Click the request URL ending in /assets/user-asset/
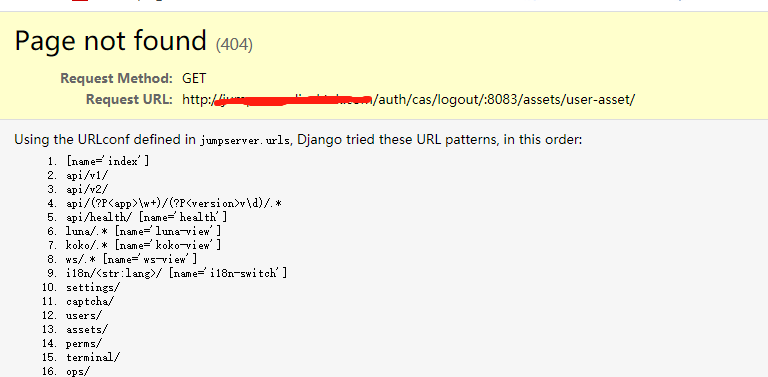768x377 pixels. click(408, 99)
